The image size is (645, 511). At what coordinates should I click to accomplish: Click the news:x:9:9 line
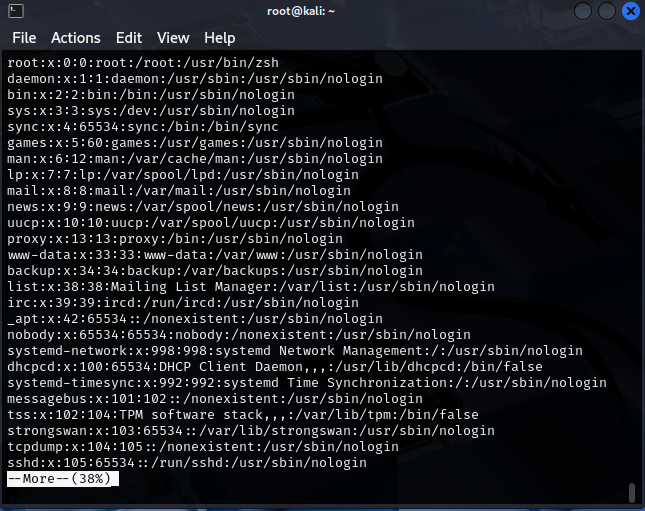click(203, 207)
